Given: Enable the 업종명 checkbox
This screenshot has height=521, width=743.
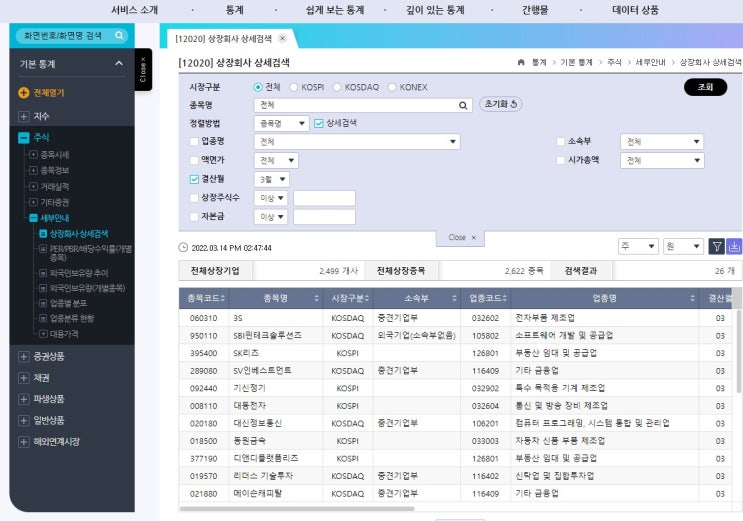Looking at the screenshot, I should [194, 141].
